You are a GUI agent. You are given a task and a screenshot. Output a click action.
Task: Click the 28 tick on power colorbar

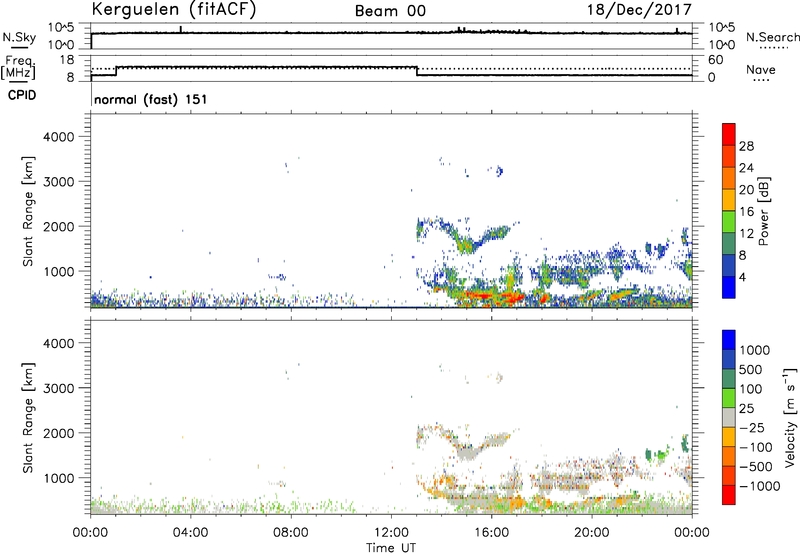[746, 146]
